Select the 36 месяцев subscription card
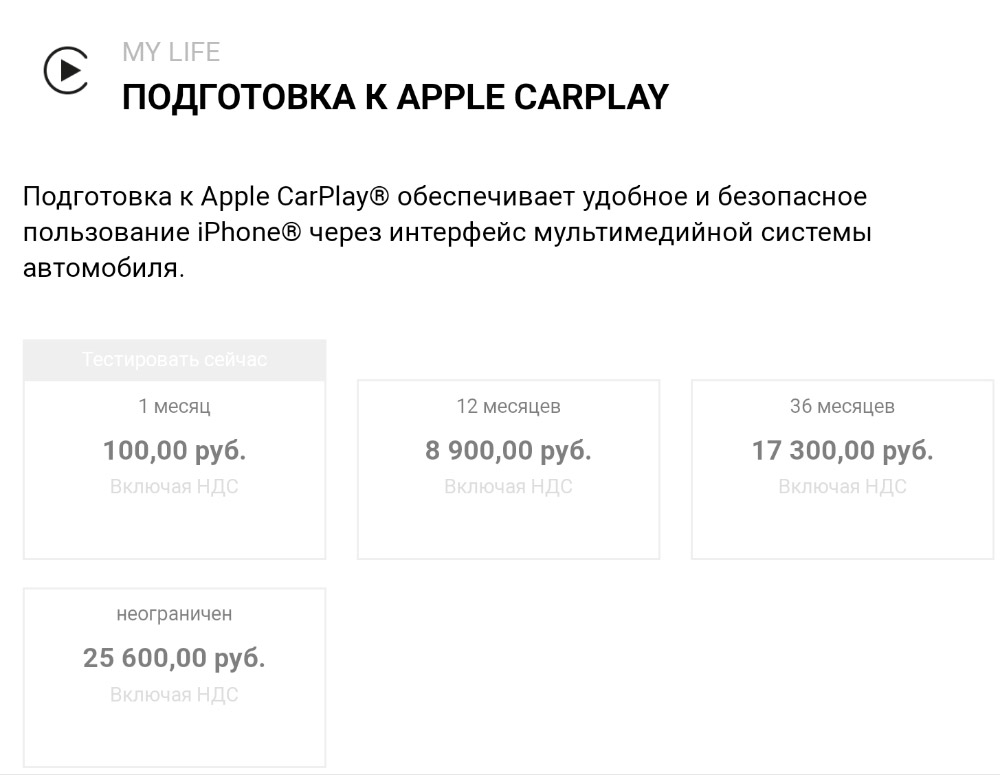Image resolution: width=1000 pixels, height=775 pixels. (x=842, y=469)
